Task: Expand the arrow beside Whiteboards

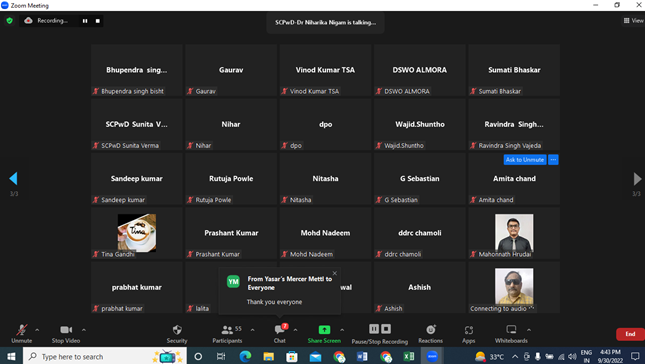Action: (x=529, y=330)
